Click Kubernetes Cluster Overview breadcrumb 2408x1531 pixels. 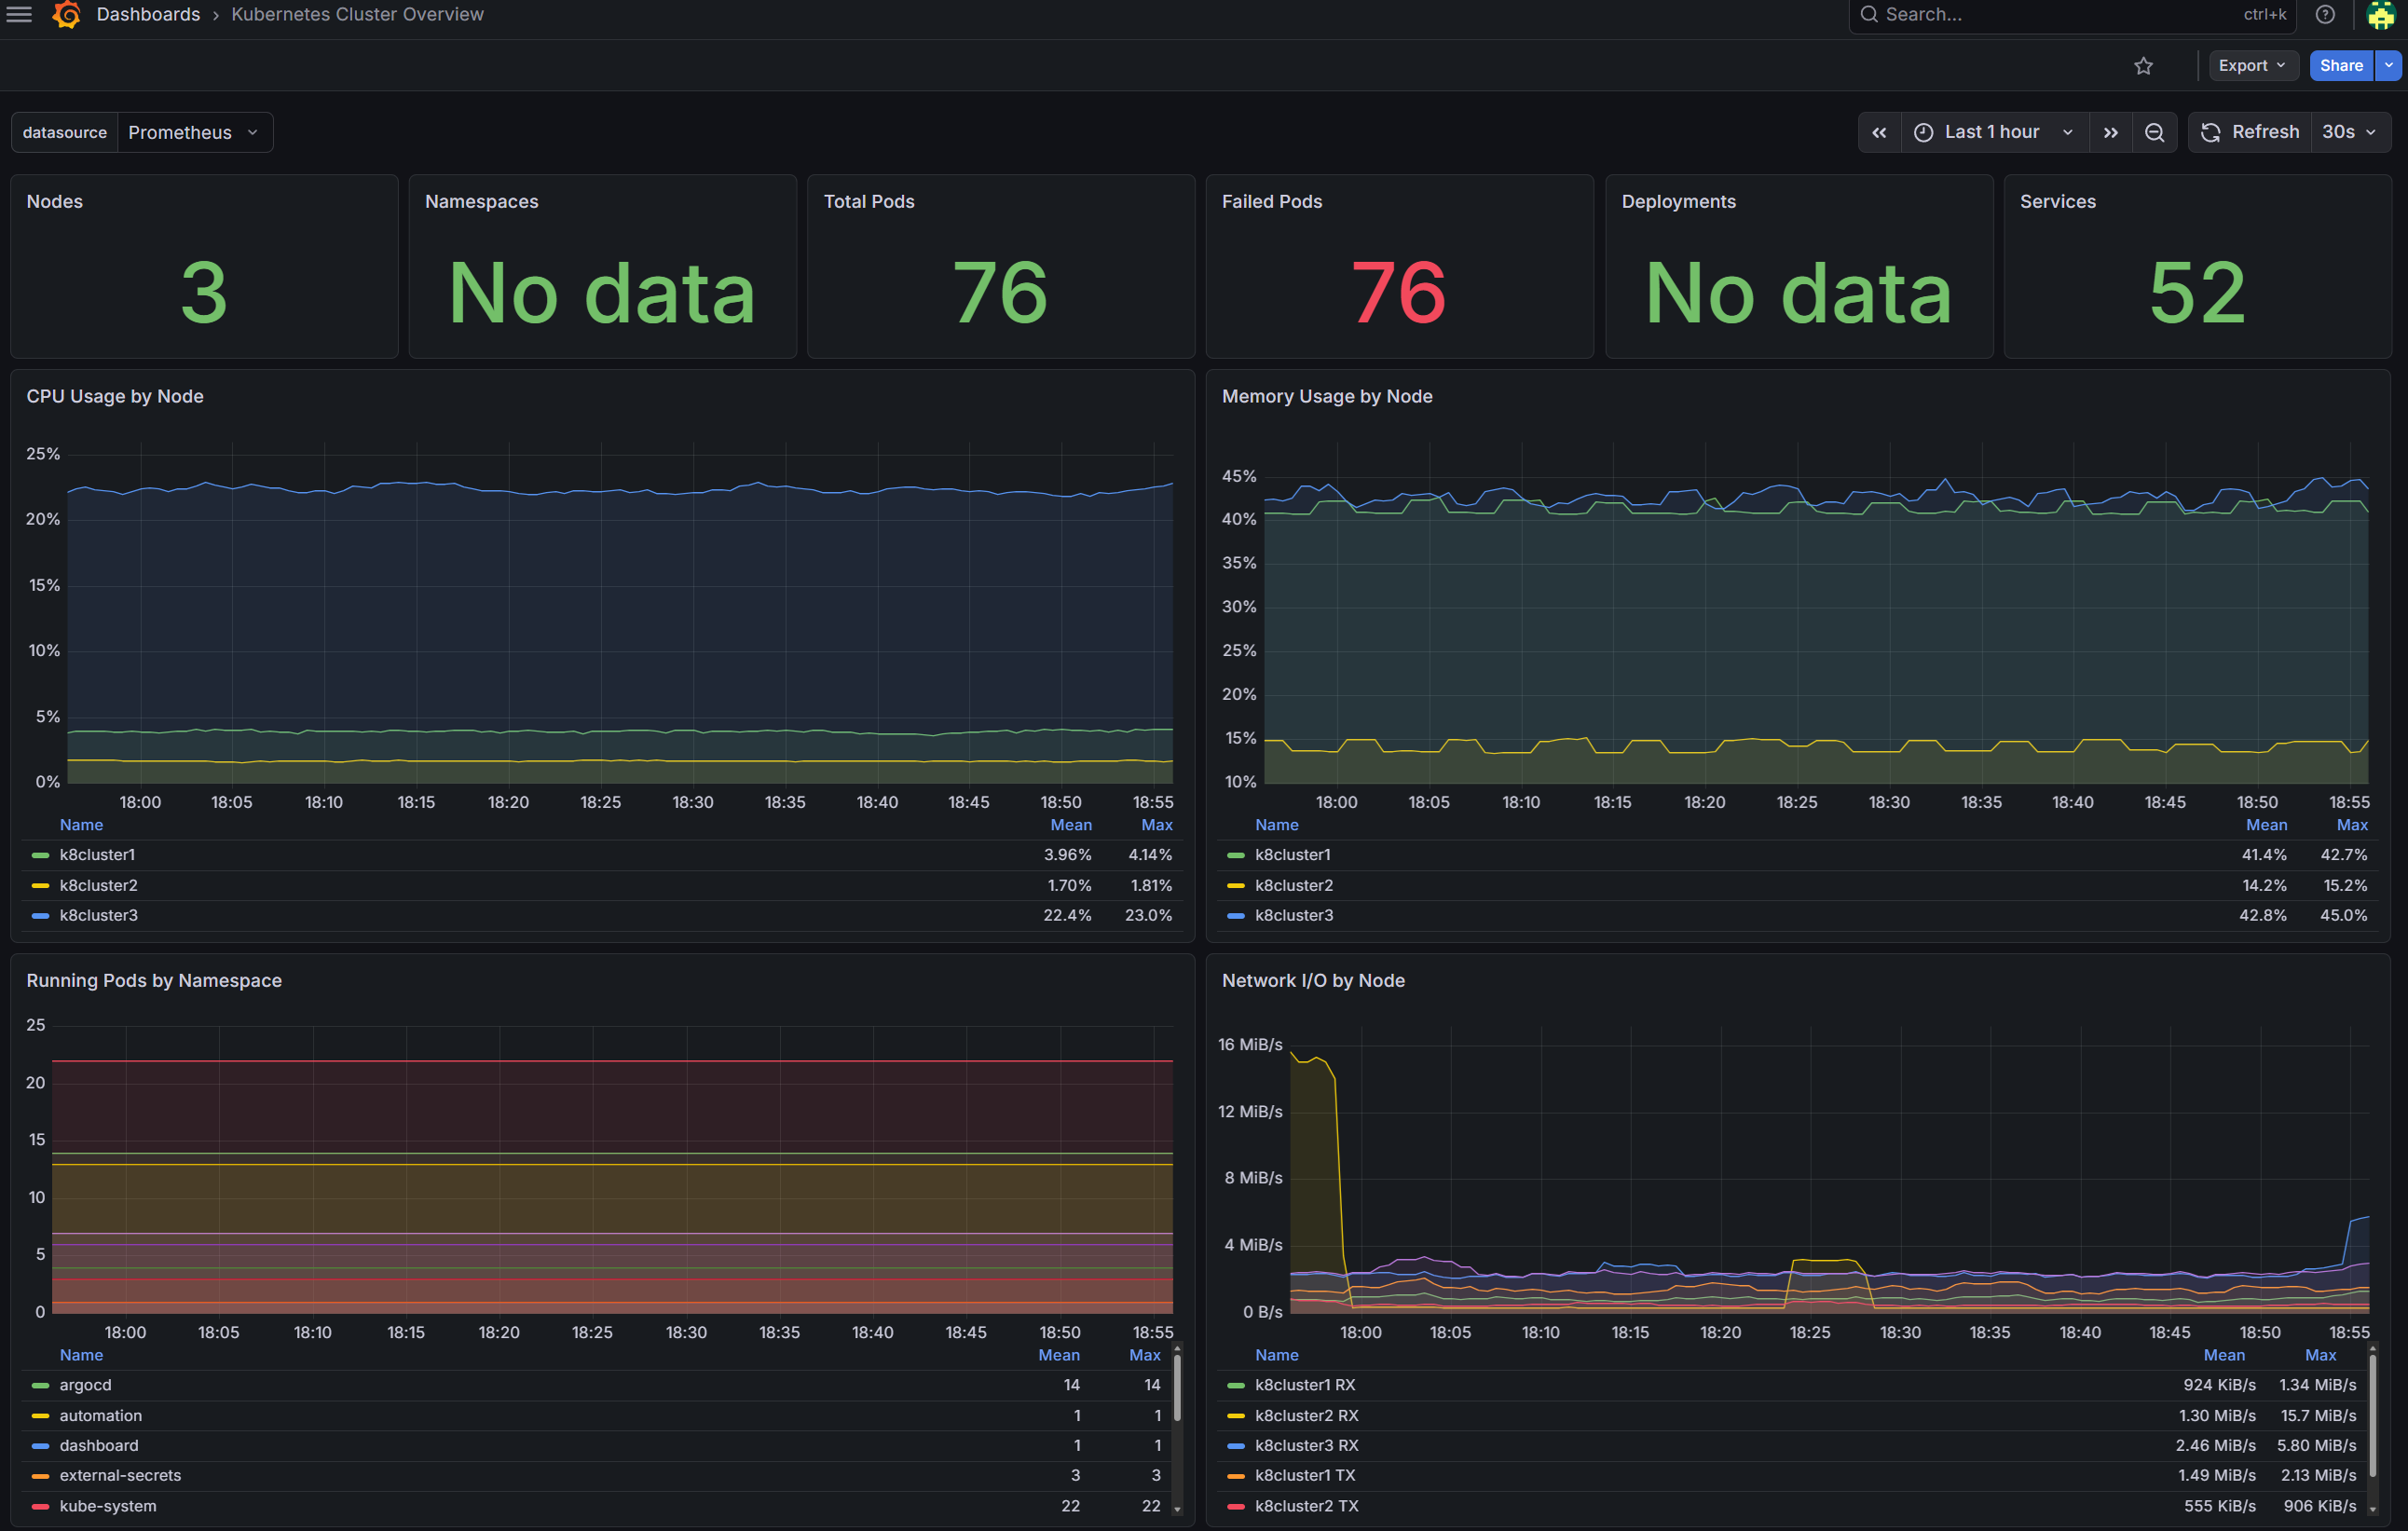click(357, 14)
